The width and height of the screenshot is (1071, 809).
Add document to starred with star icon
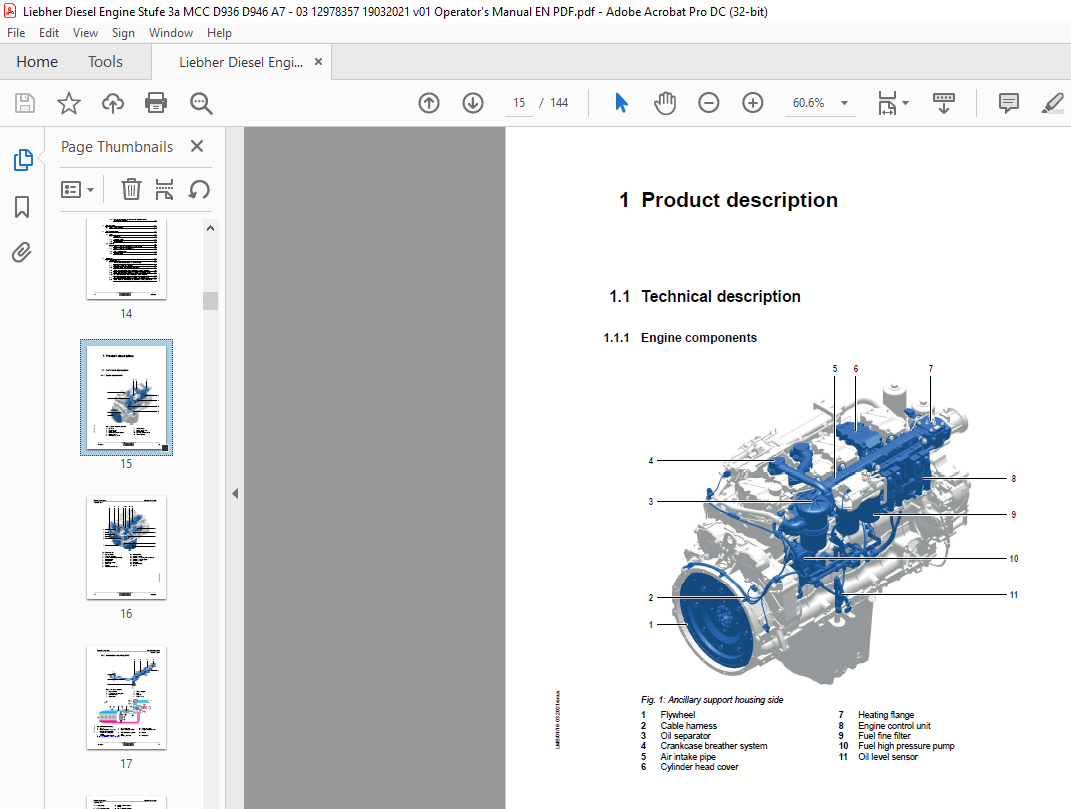pyautogui.click(x=68, y=103)
